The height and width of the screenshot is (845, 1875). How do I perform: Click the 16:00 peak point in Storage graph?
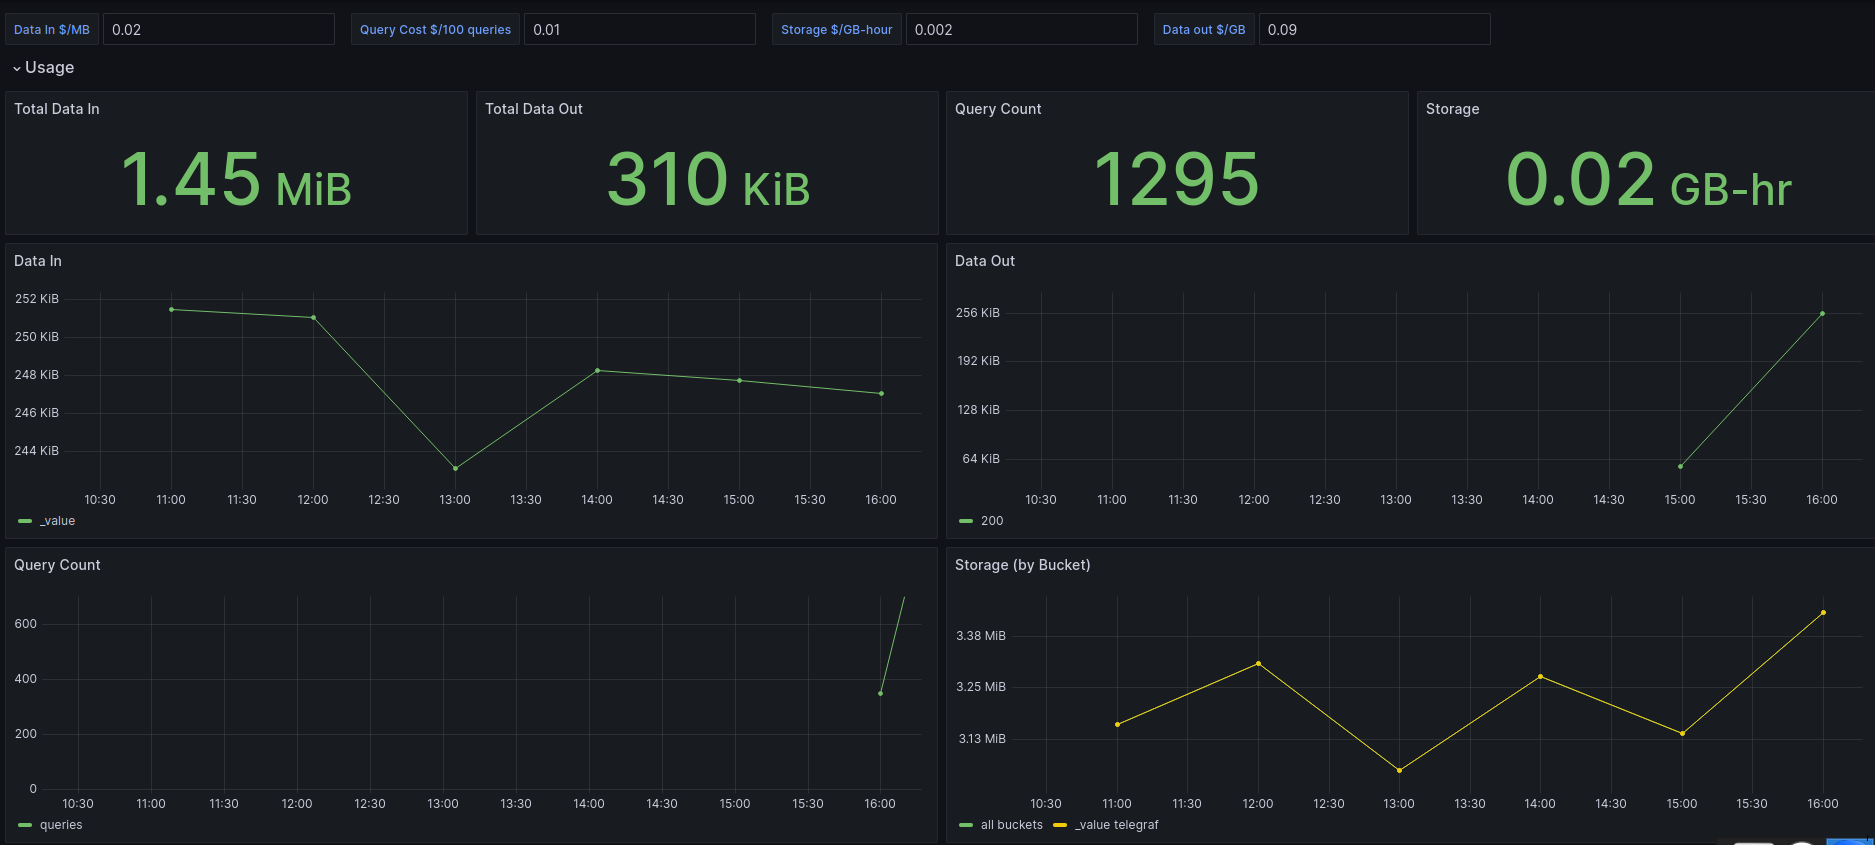point(1823,612)
